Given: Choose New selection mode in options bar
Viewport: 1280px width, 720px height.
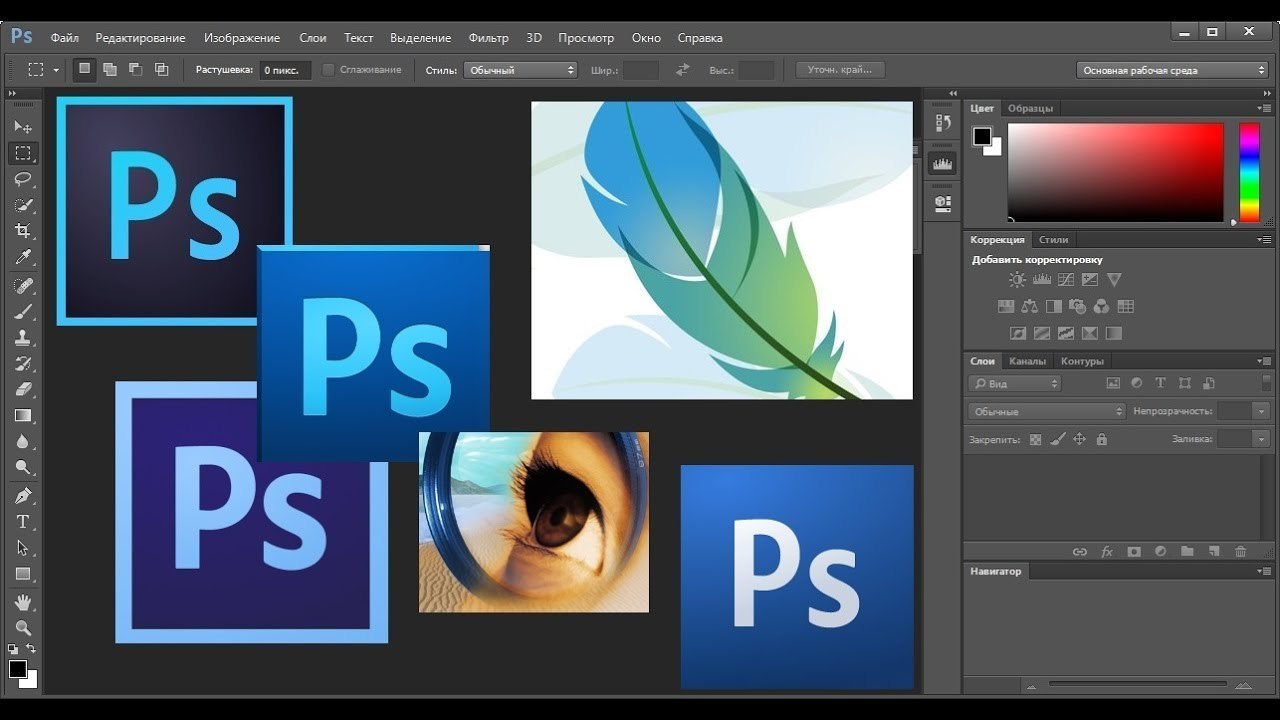Looking at the screenshot, I should tap(84, 69).
